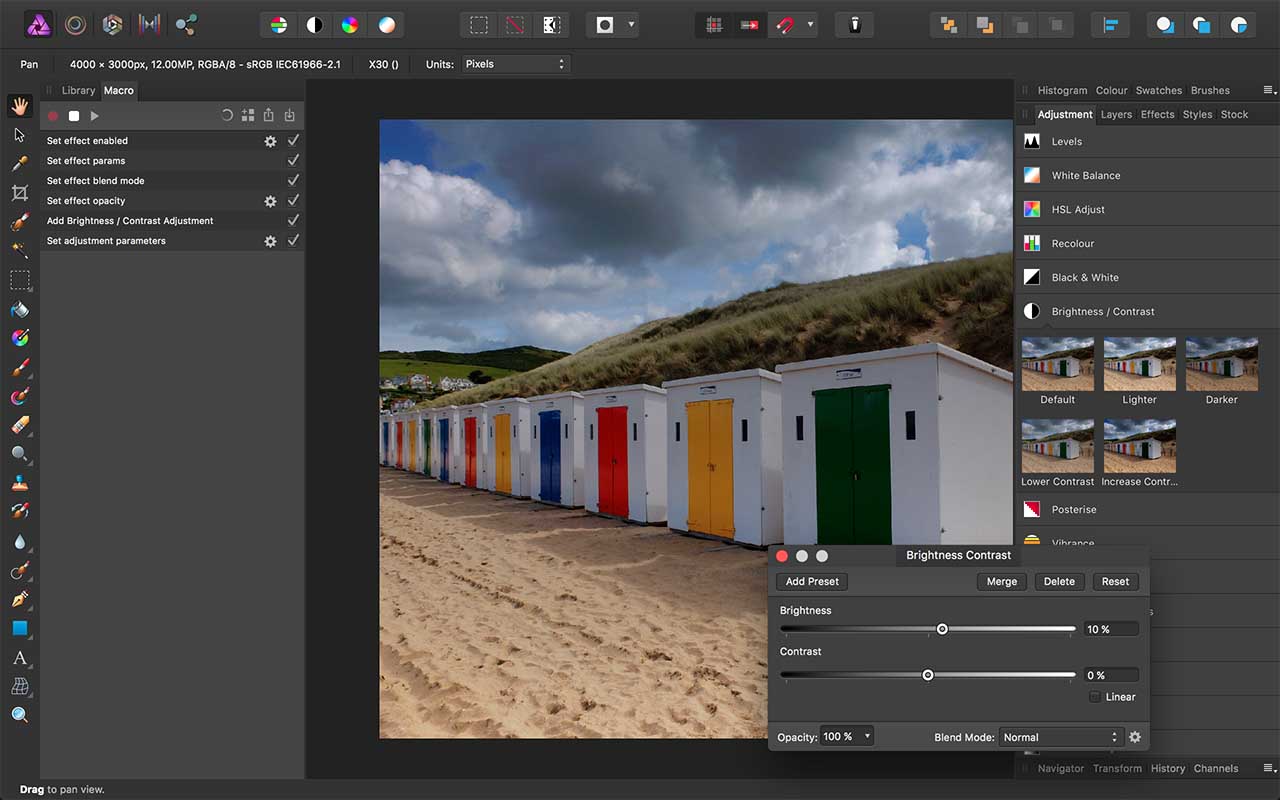This screenshot has width=1280, height=800.
Task: Add macro to Library icon
Action: tap(248, 116)
